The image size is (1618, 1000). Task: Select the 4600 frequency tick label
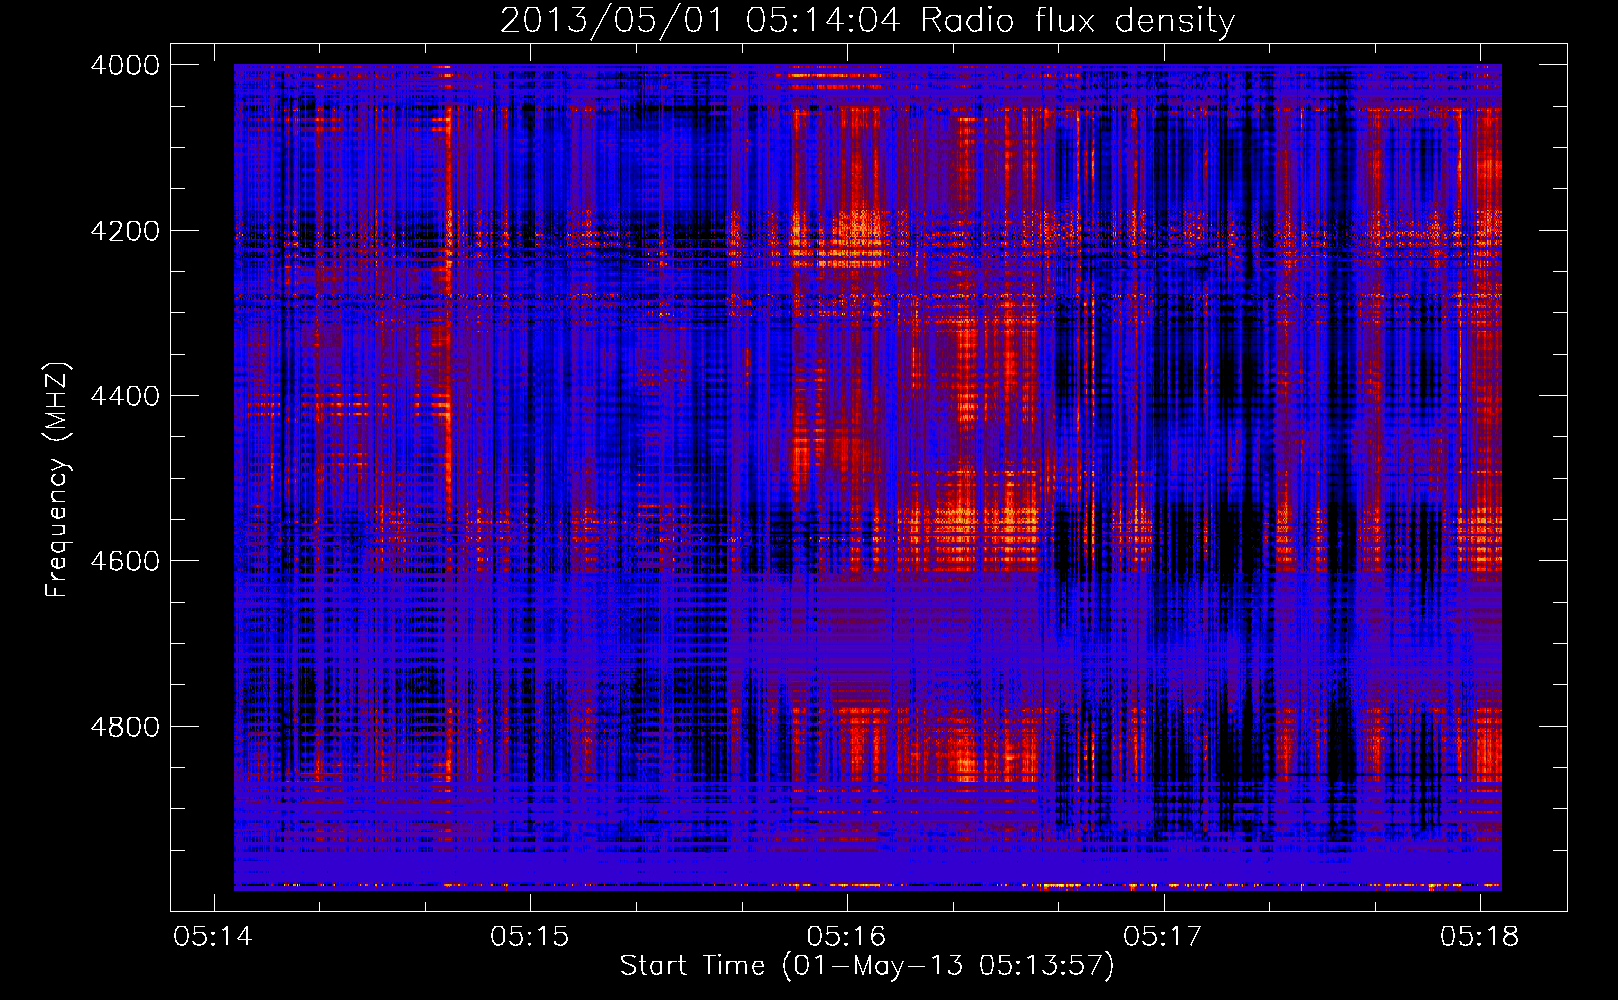point(125,561)
